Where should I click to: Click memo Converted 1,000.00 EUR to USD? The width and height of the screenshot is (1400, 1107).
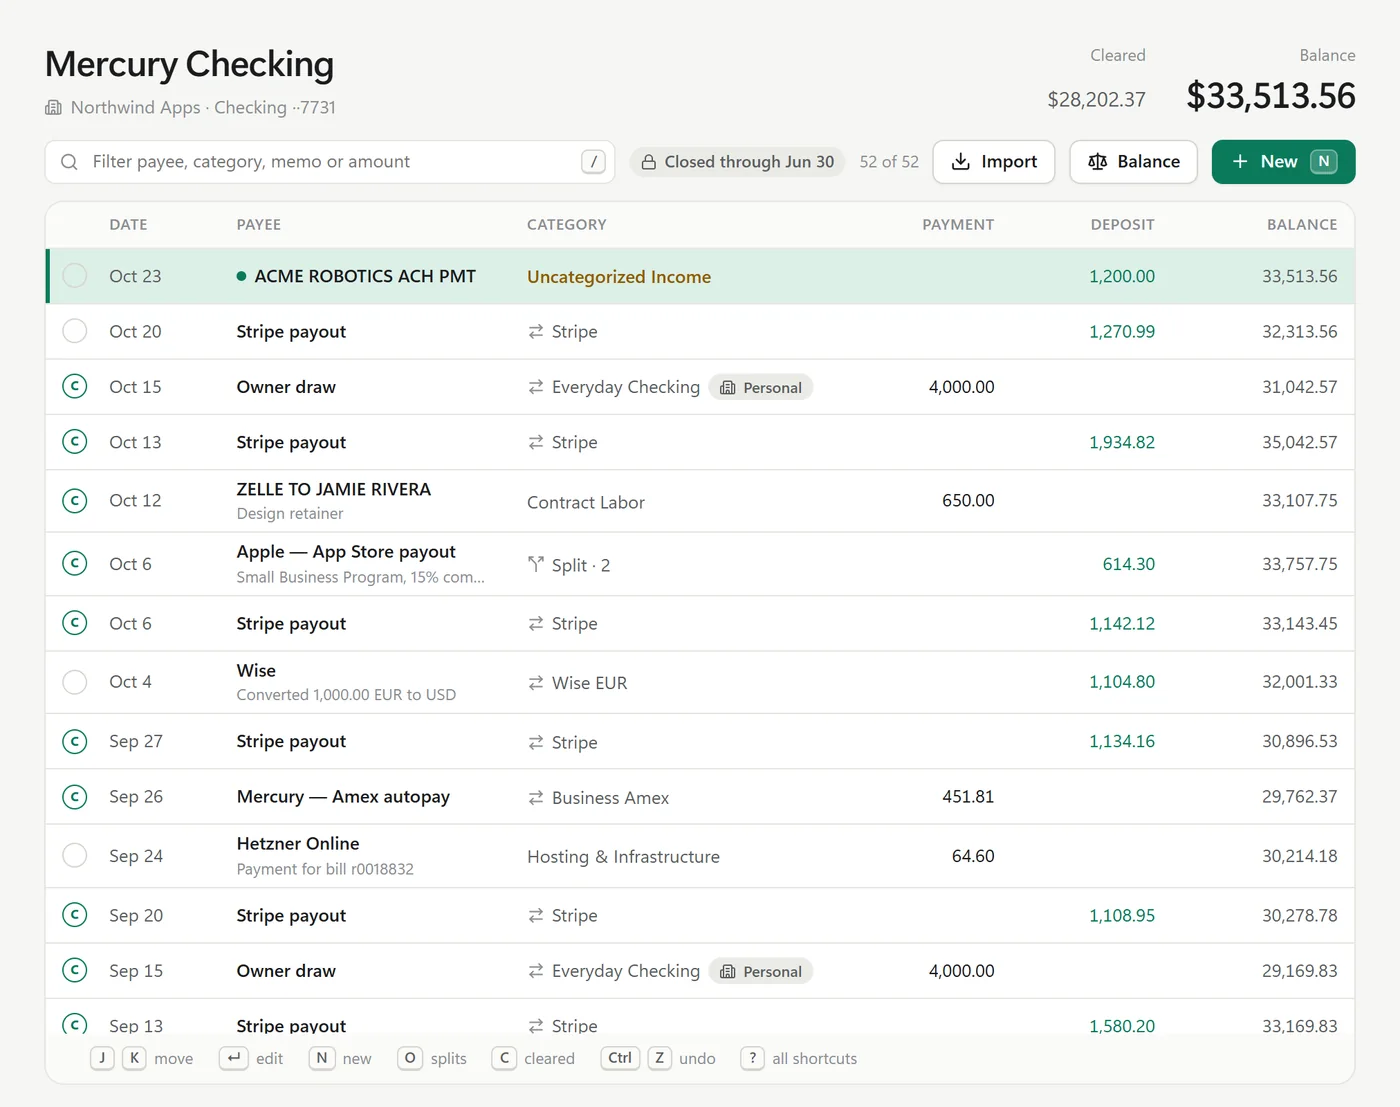coord(346,695)
